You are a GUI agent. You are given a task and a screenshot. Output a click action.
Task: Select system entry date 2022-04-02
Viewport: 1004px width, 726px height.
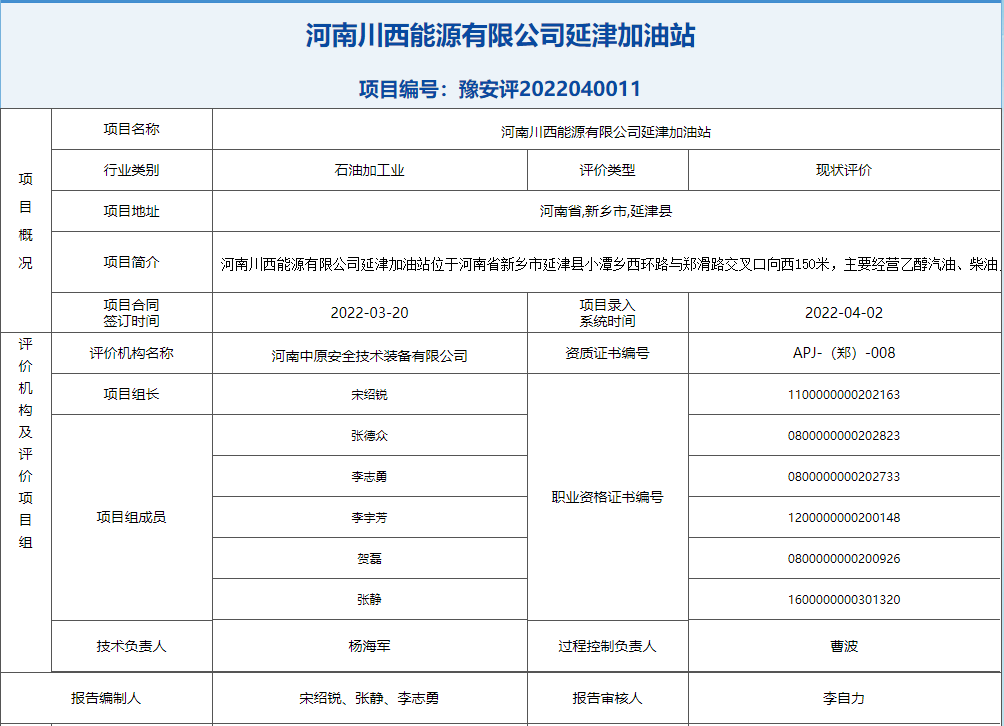pos(843,313)
